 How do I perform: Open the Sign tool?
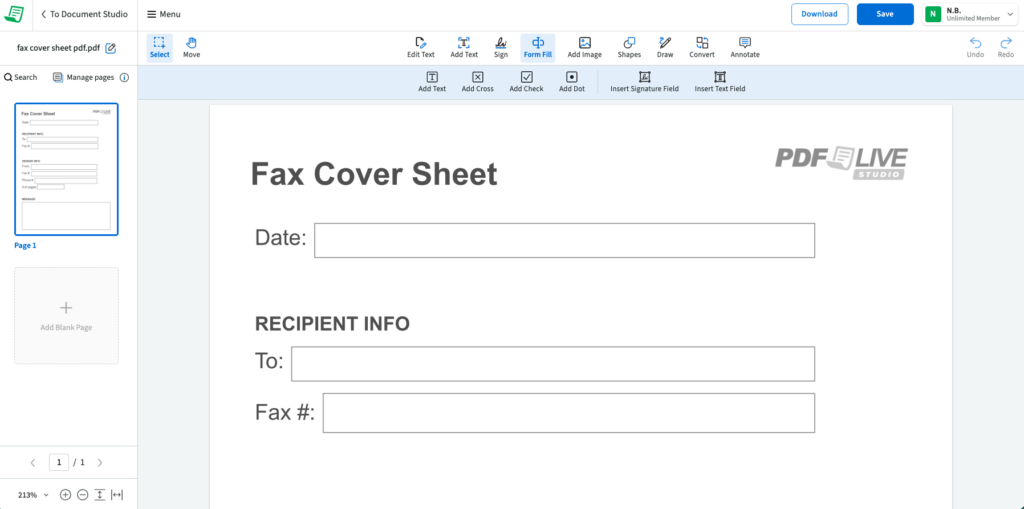tap(501, 48)
